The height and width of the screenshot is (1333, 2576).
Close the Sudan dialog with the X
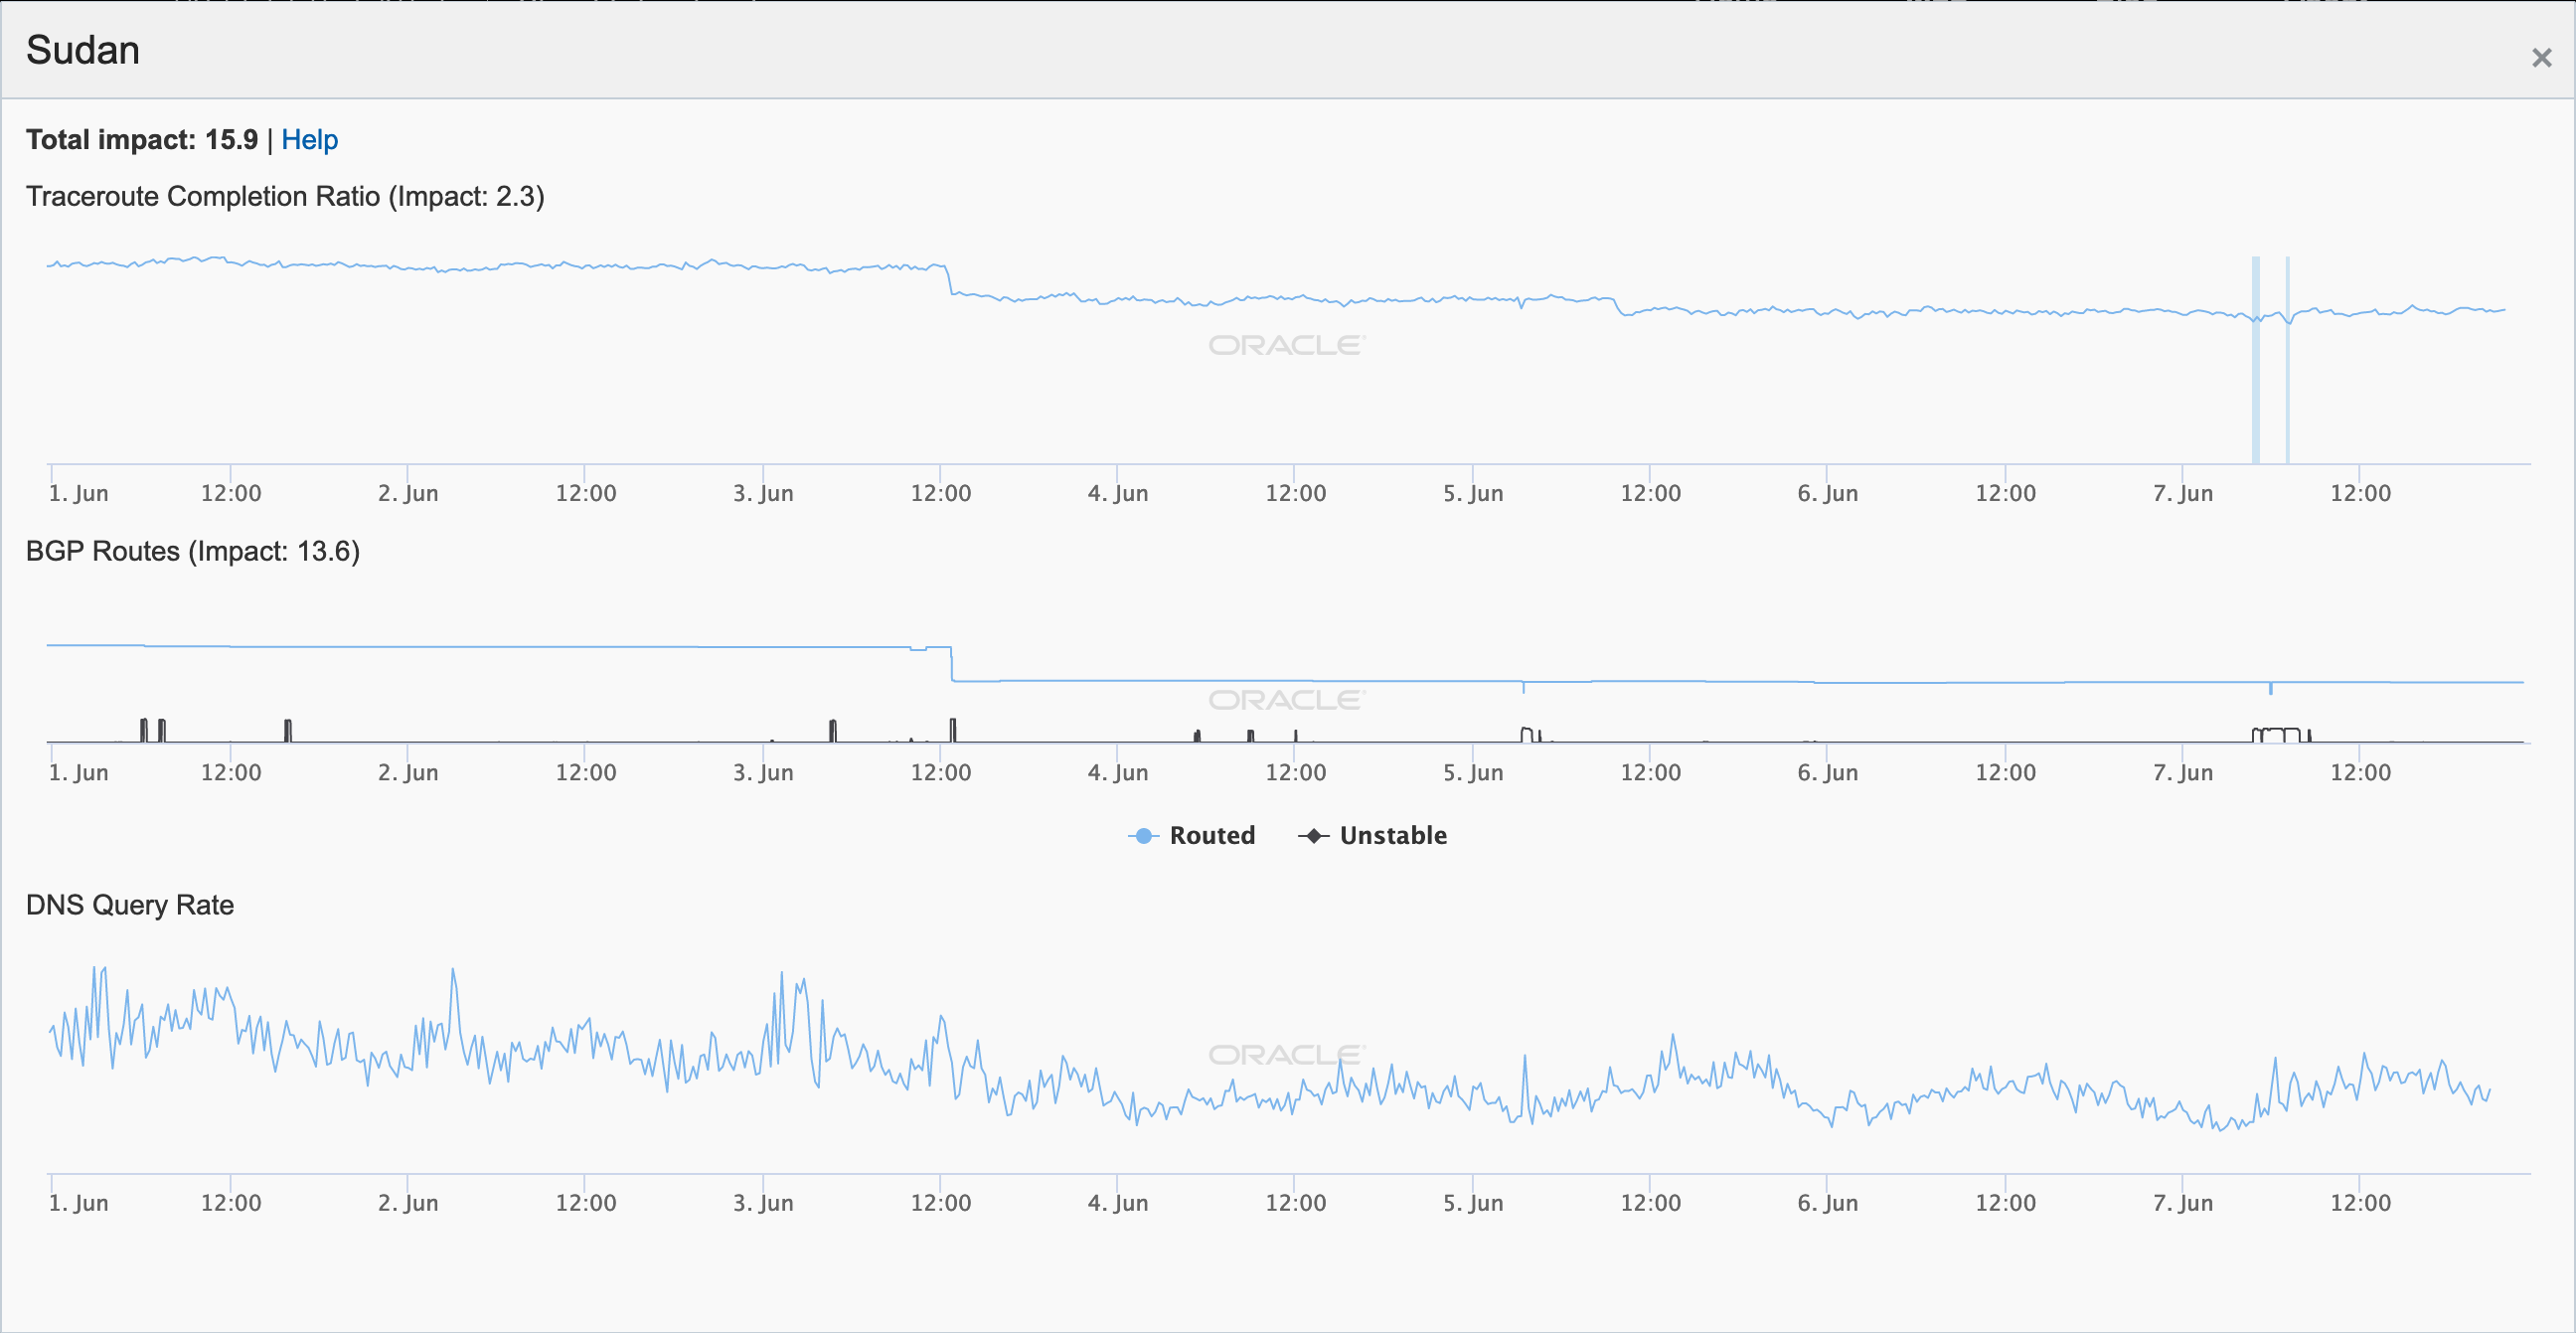(x=2541, y=58)
